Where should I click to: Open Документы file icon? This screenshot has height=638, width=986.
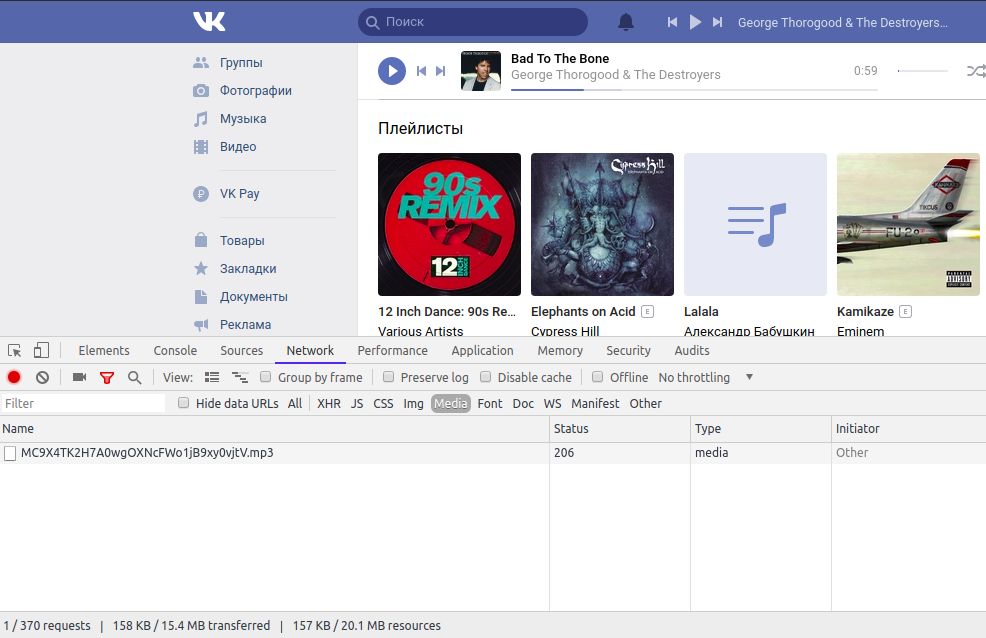[201, 297]
